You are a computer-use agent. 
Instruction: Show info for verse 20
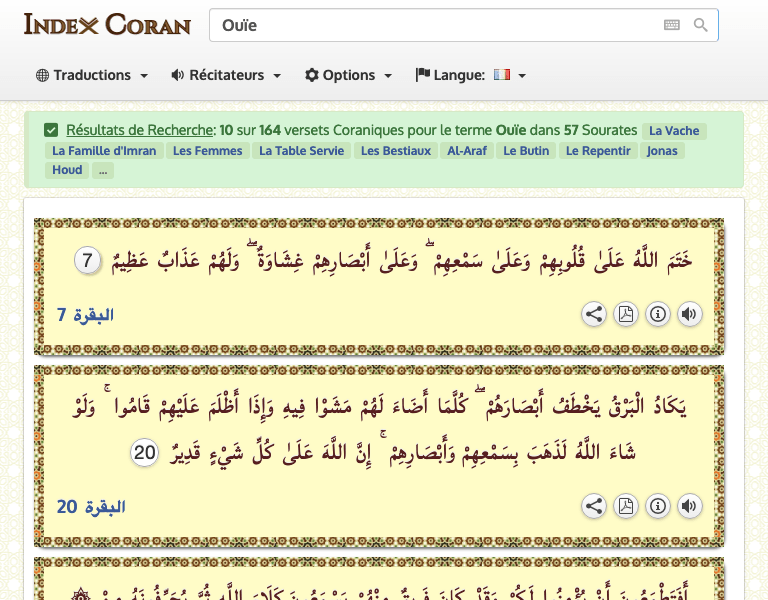(x=658, y=506)
